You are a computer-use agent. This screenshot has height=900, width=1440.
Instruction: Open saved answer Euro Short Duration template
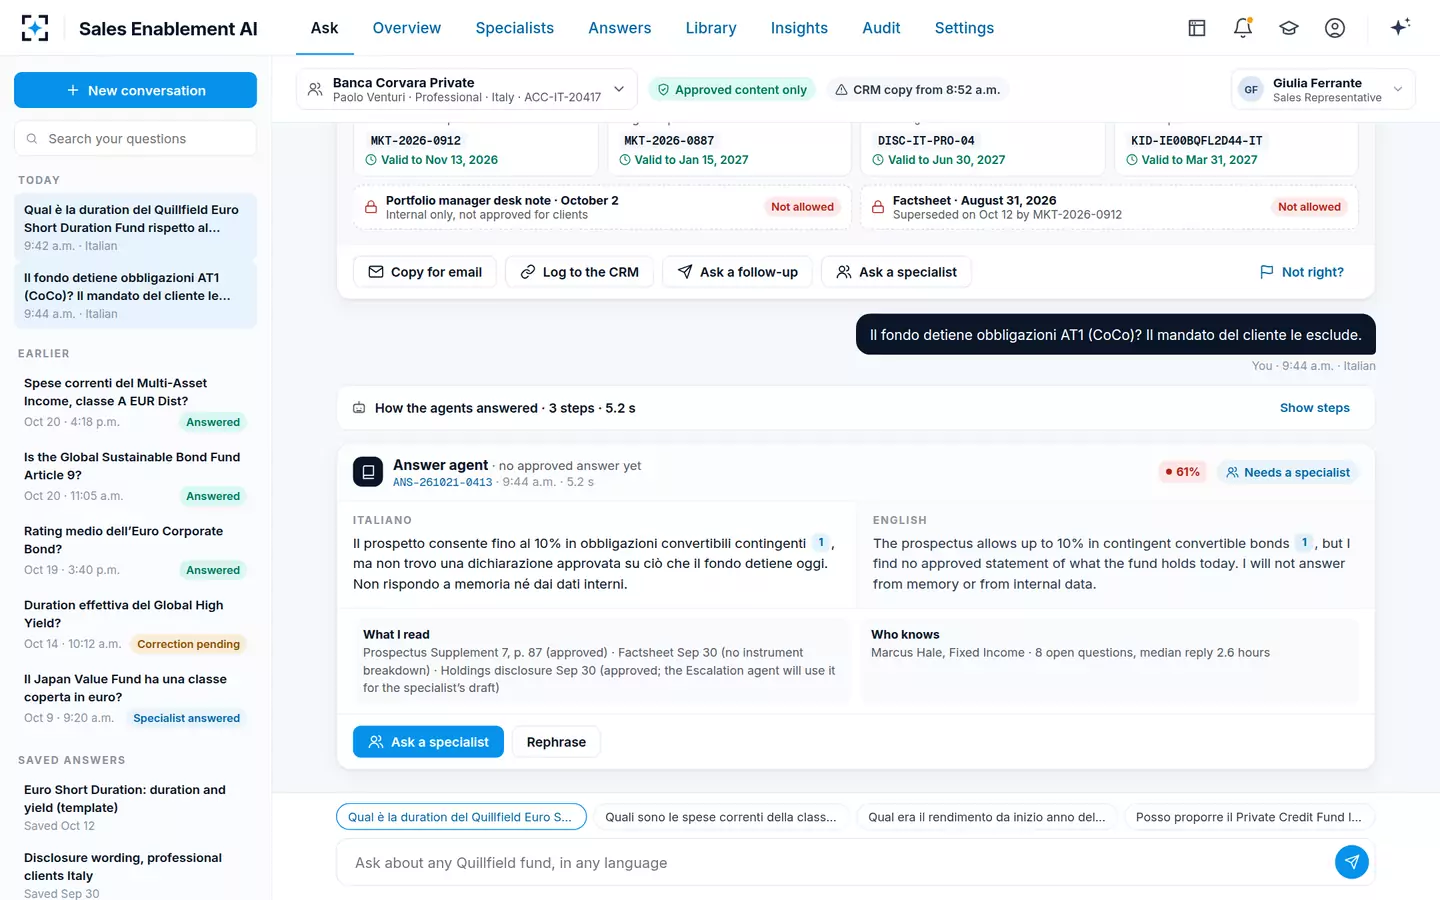click(x=135, y=807)
